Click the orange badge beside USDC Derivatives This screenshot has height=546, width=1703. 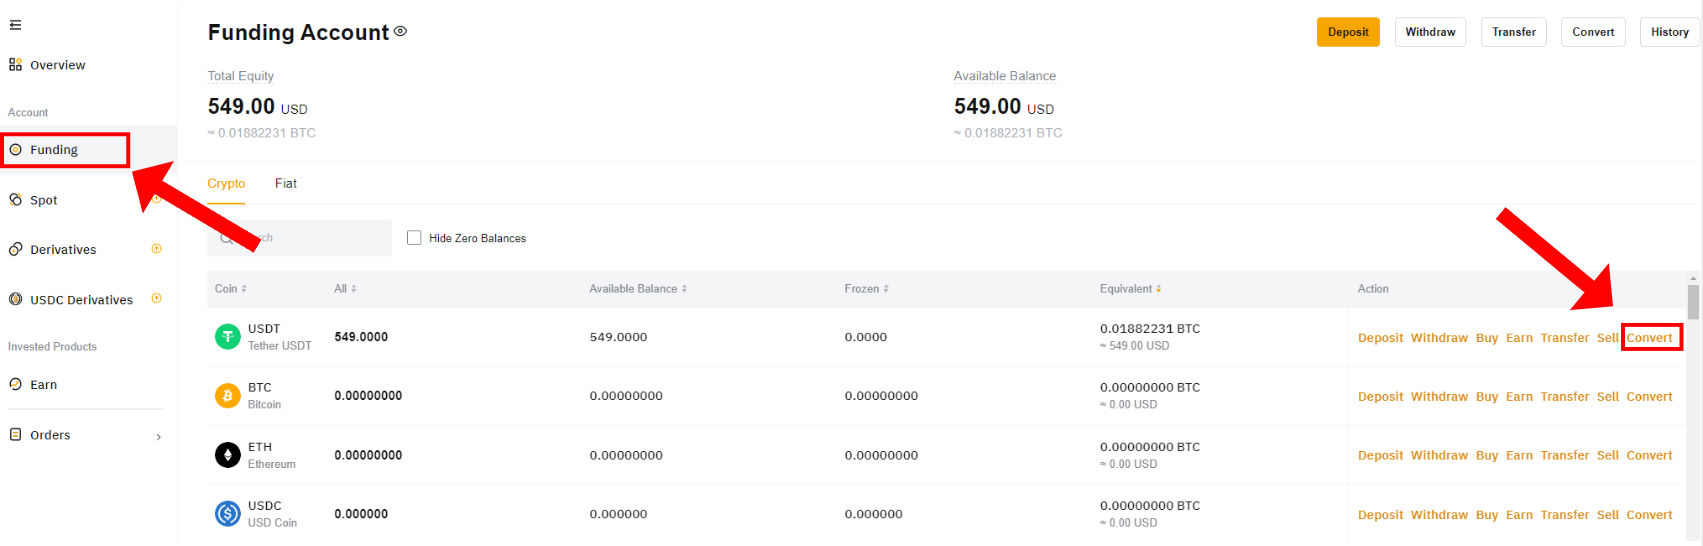tap(156, 298)
